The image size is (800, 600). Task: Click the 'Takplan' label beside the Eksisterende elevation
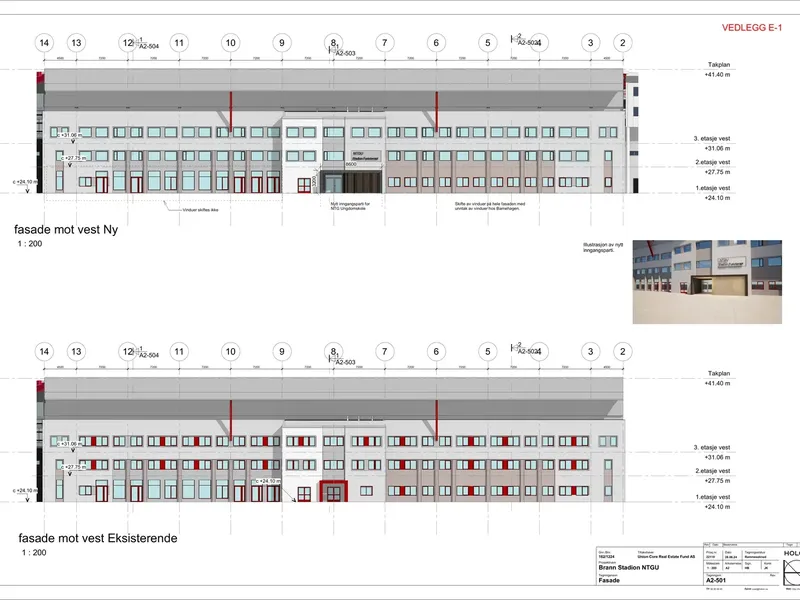point(719,373)
